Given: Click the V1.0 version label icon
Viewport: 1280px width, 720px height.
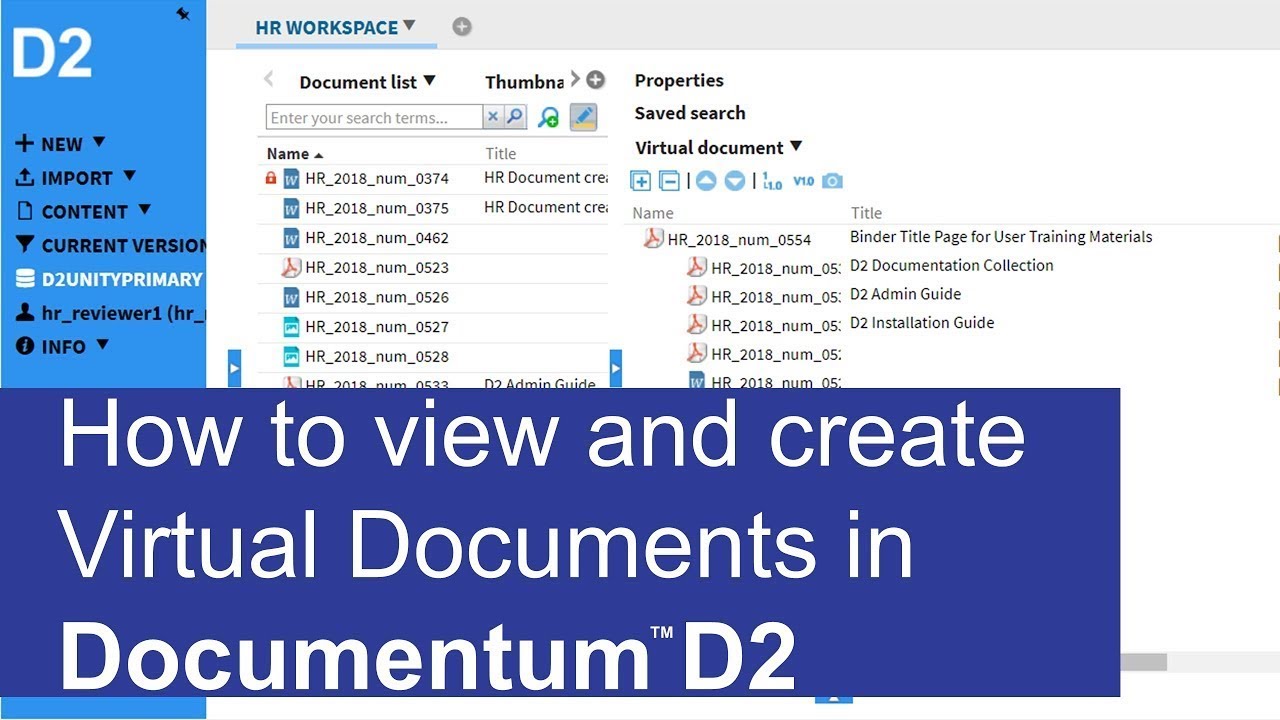Looking at the screenshot, I should coord(803,181).
